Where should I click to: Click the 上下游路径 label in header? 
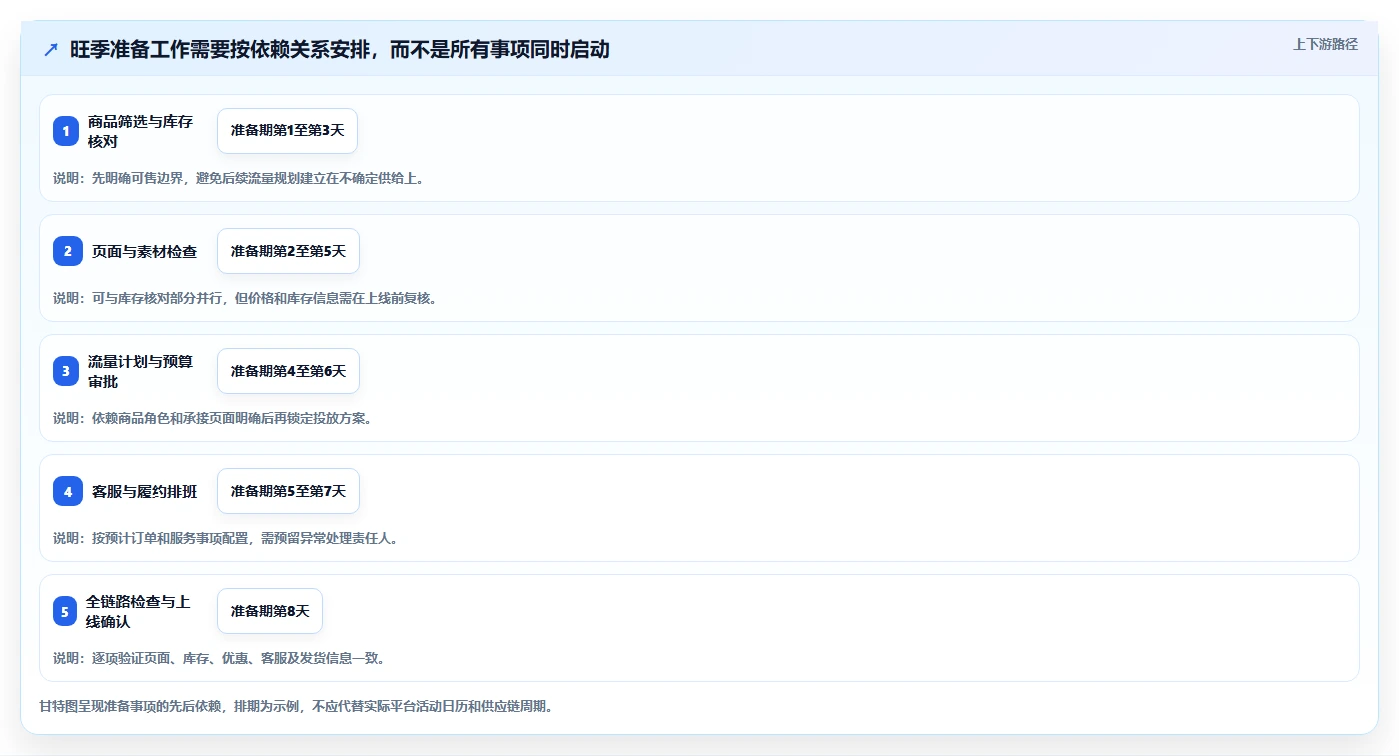coord(1325,44)
